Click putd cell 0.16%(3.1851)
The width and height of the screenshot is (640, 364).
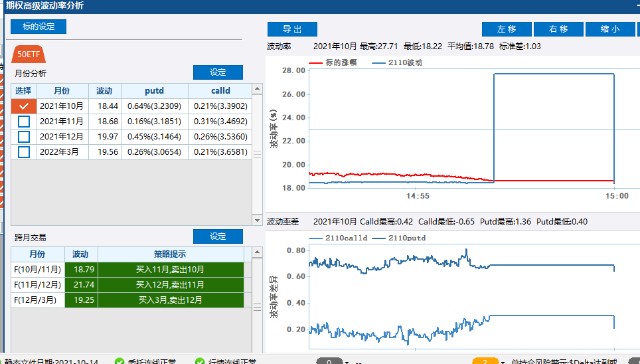click(x=154, y=122)
